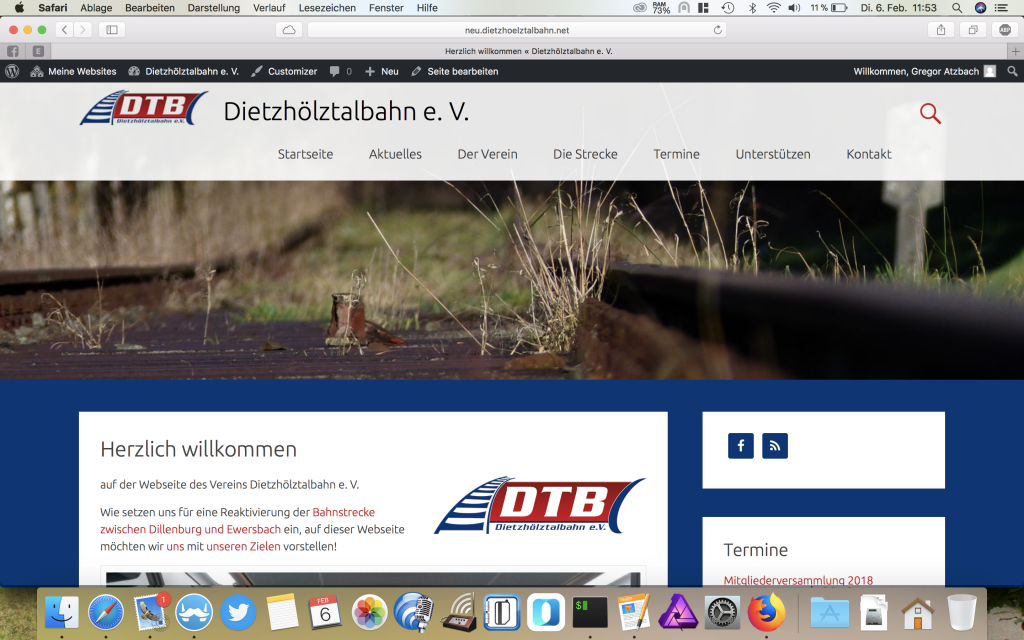Open Der Verein navigation item

487,154
